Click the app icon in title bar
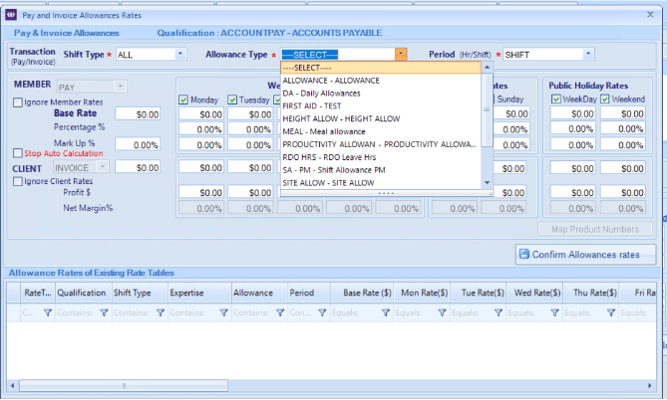This screenshot has width=667, height=400. point(11,15)
